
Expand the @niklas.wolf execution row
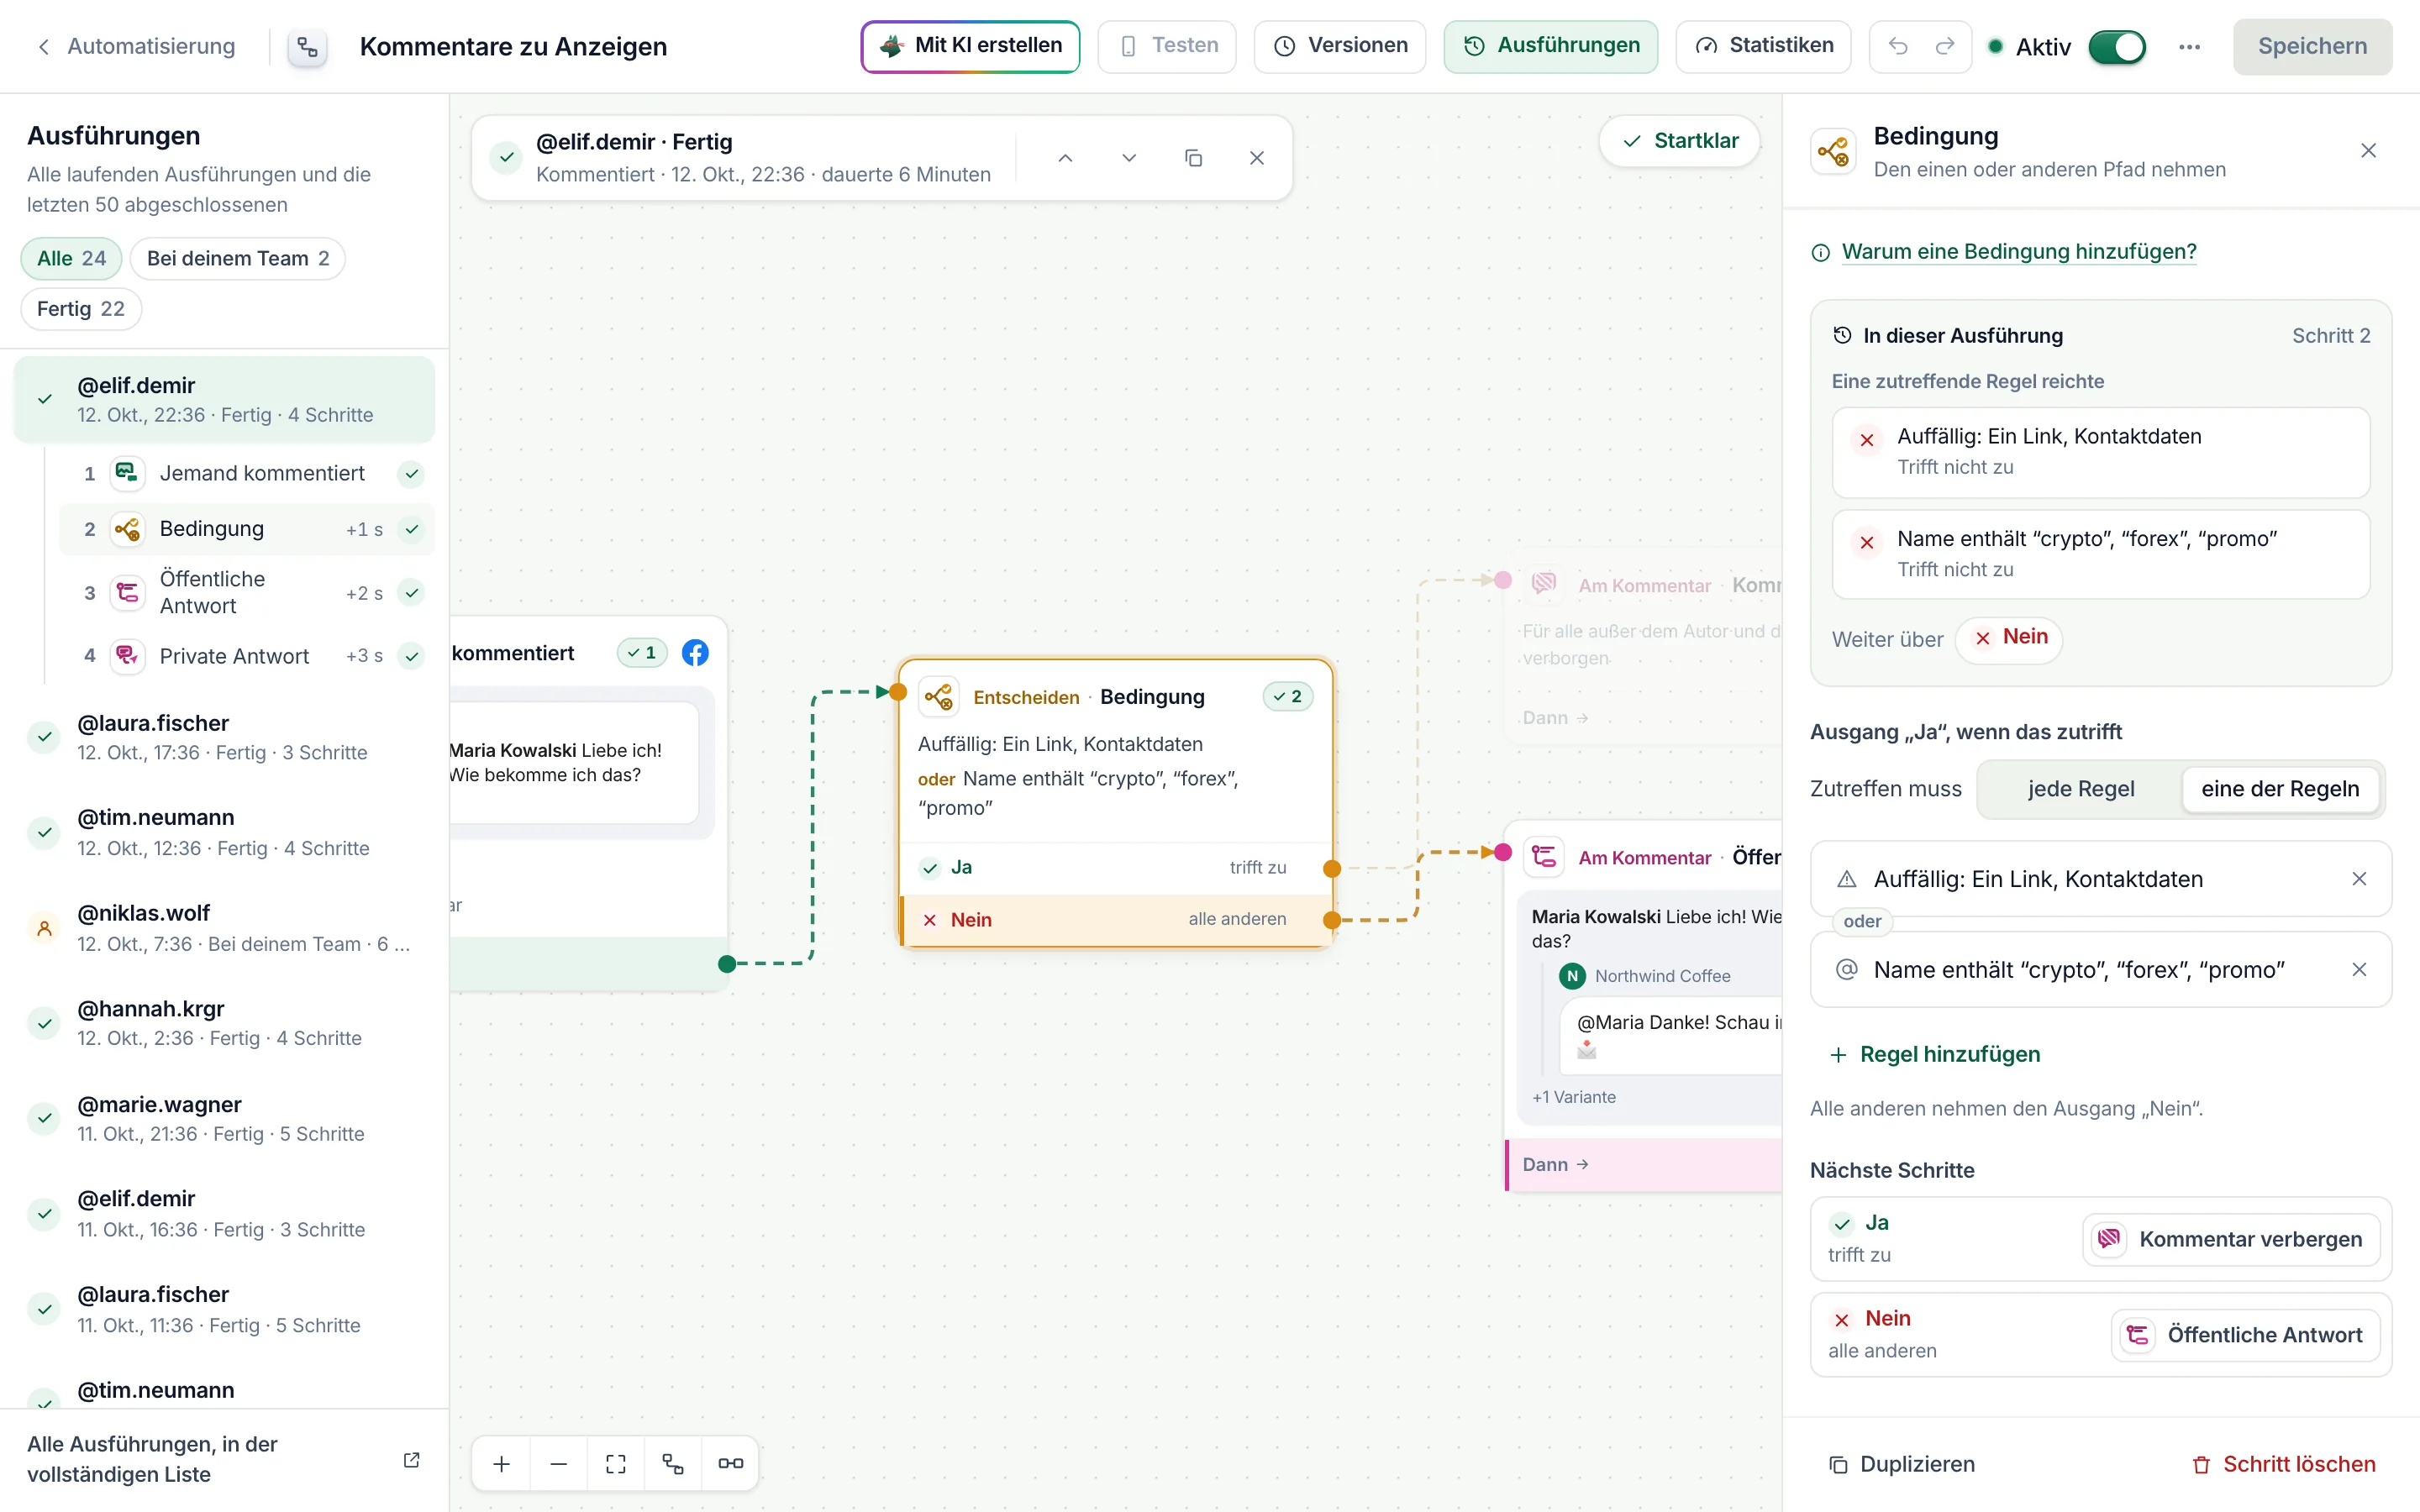coord(224,927)
